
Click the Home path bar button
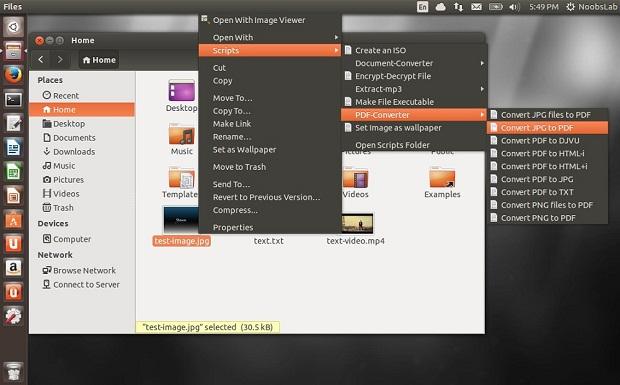point(99,60)
